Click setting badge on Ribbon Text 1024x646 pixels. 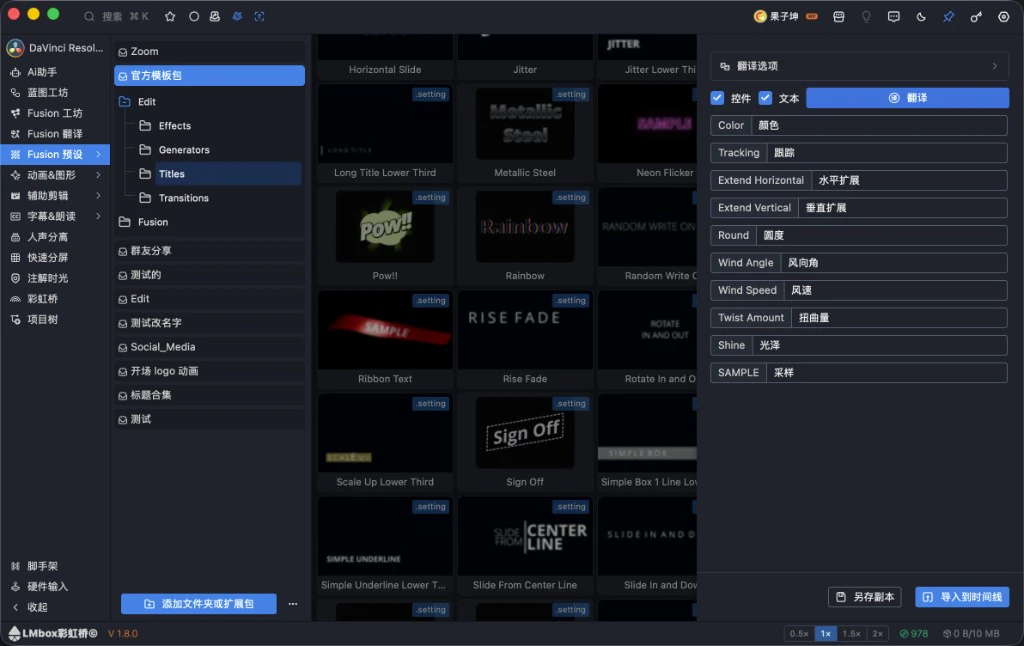point(431,300)
